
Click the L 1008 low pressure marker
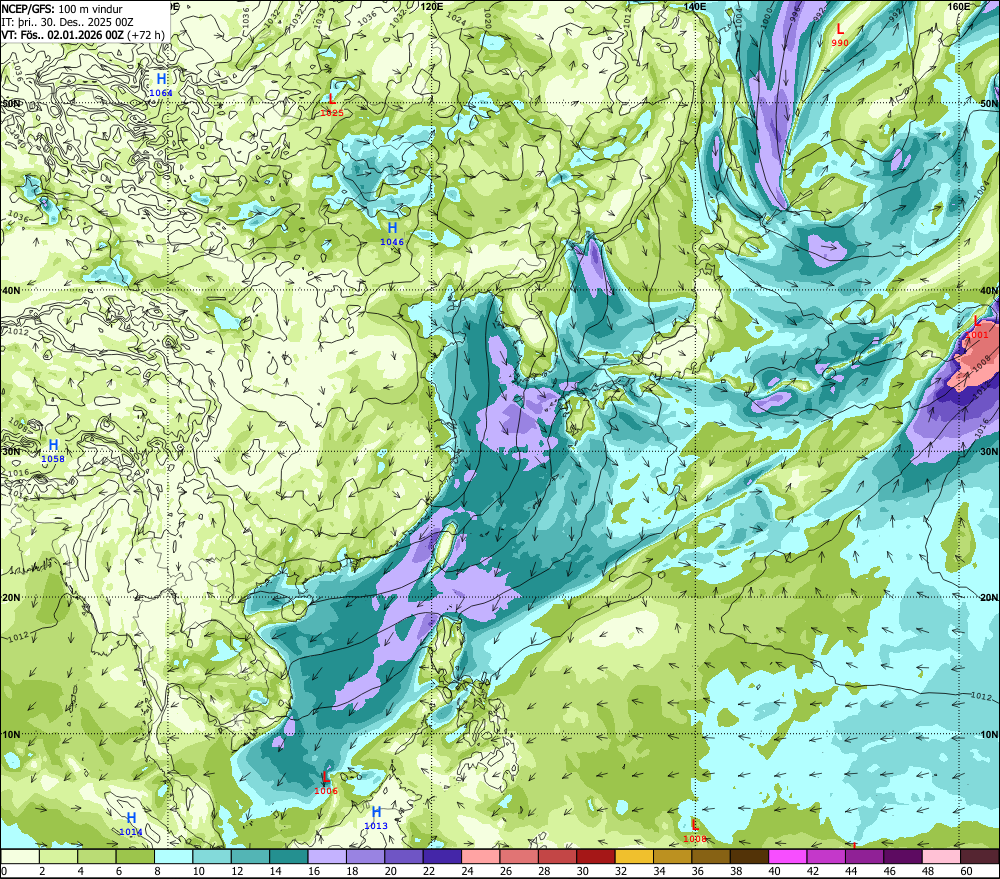[x=695, y=831]
